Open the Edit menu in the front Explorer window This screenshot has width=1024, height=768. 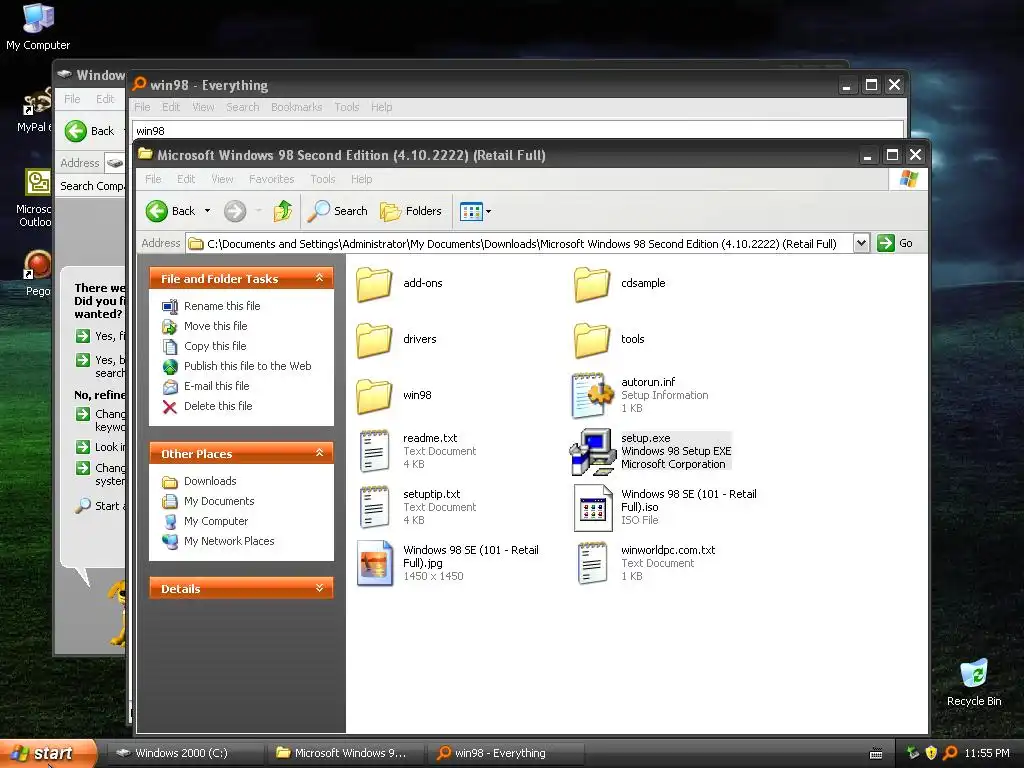point(185,179)
